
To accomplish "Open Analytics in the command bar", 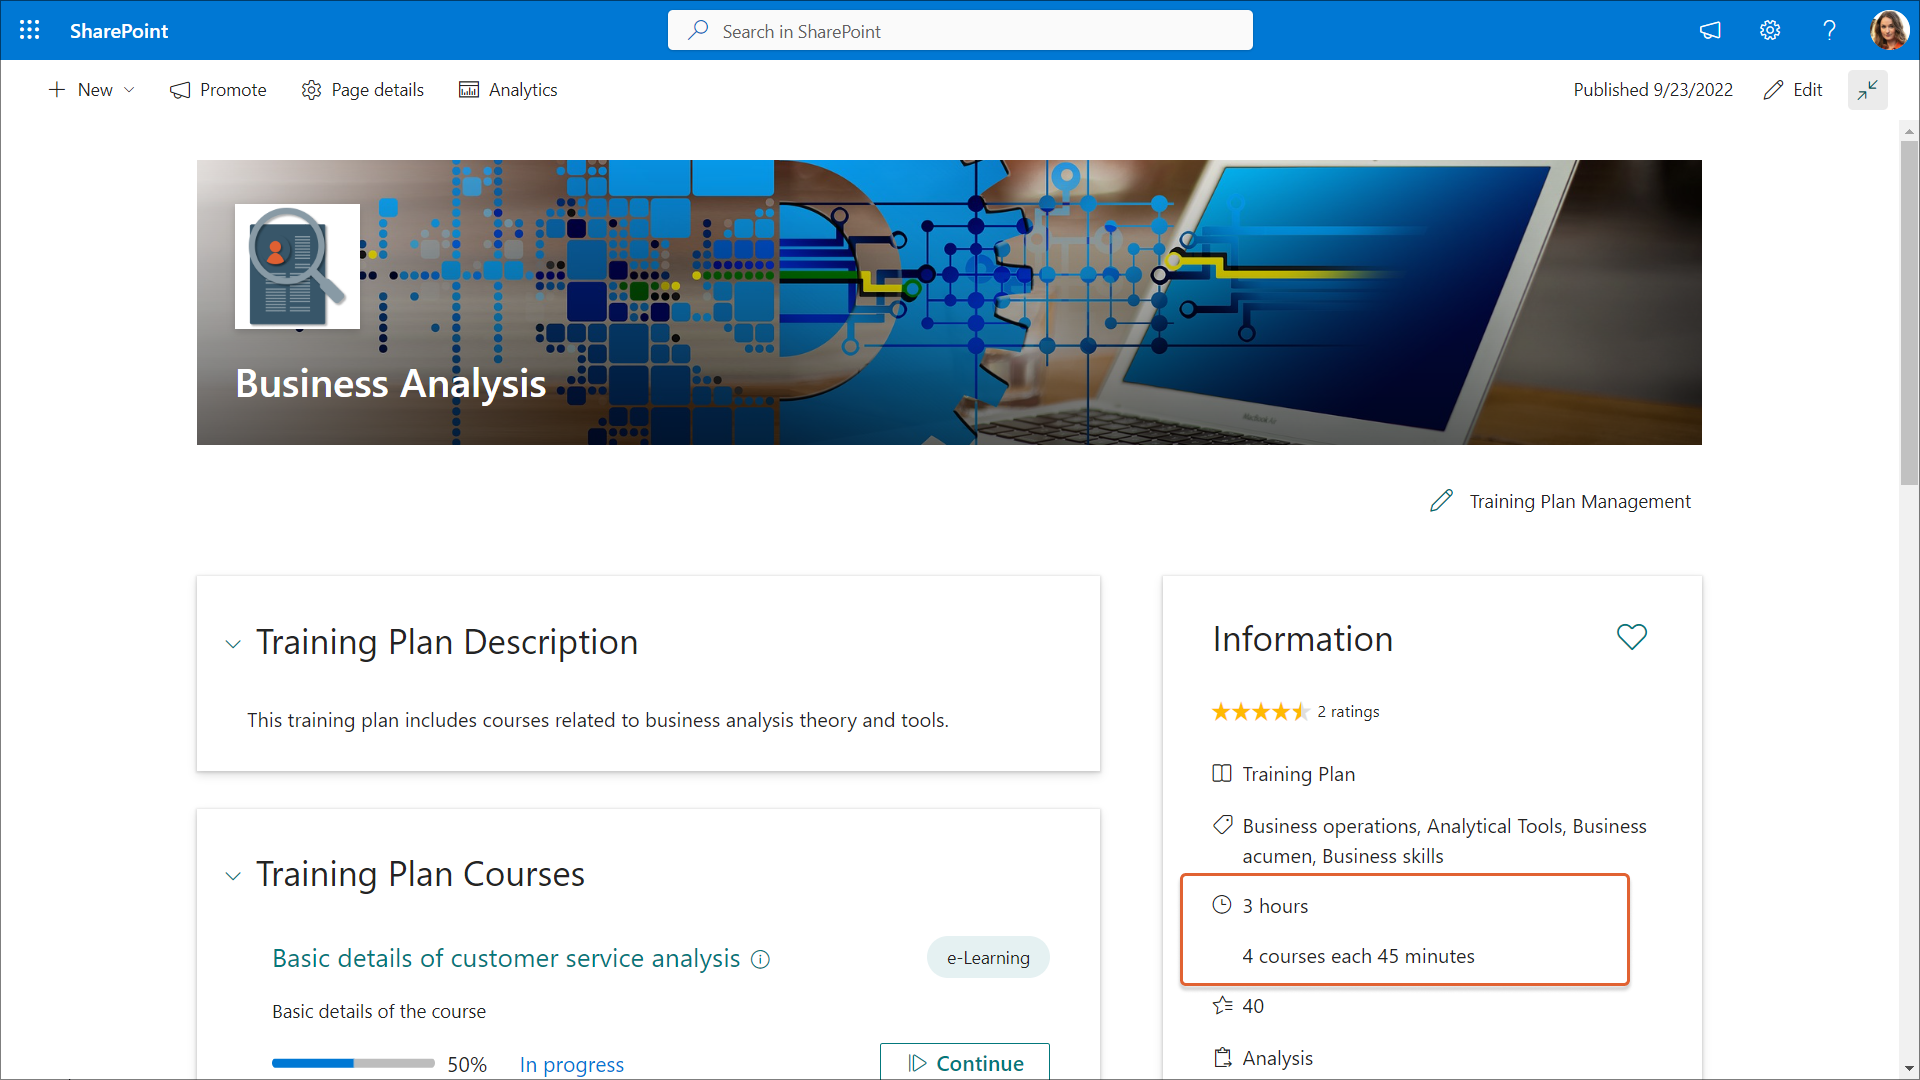I will pos(508,90).
